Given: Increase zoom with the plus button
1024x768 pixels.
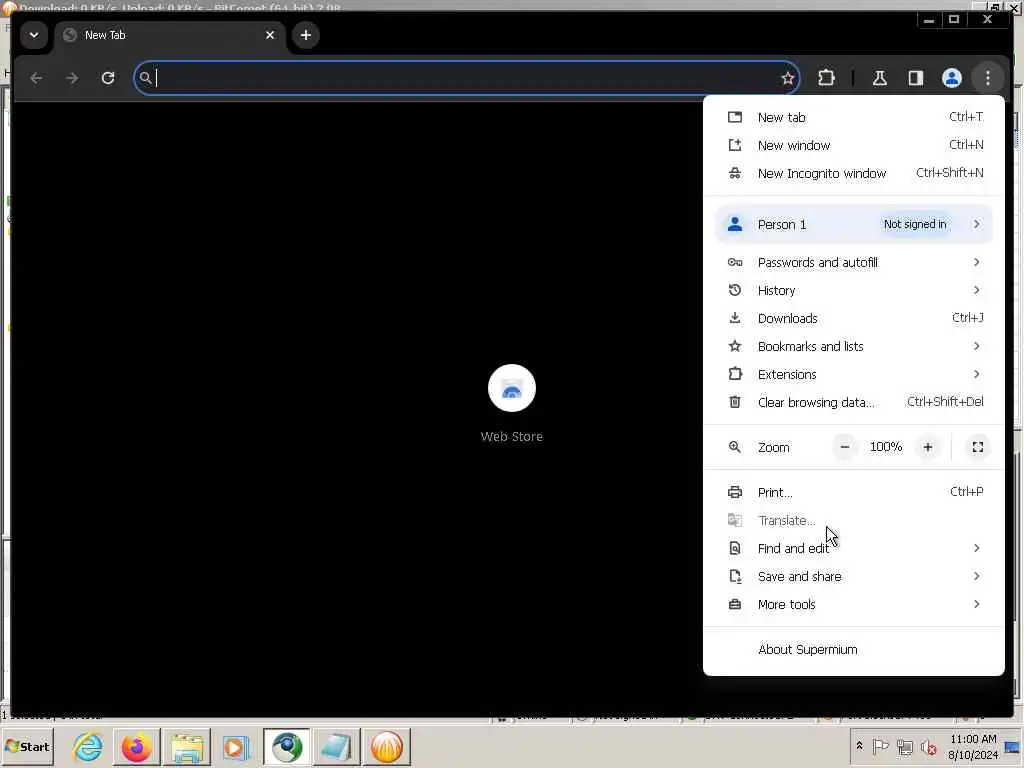Looking at the screenshot, I should 927,447.
